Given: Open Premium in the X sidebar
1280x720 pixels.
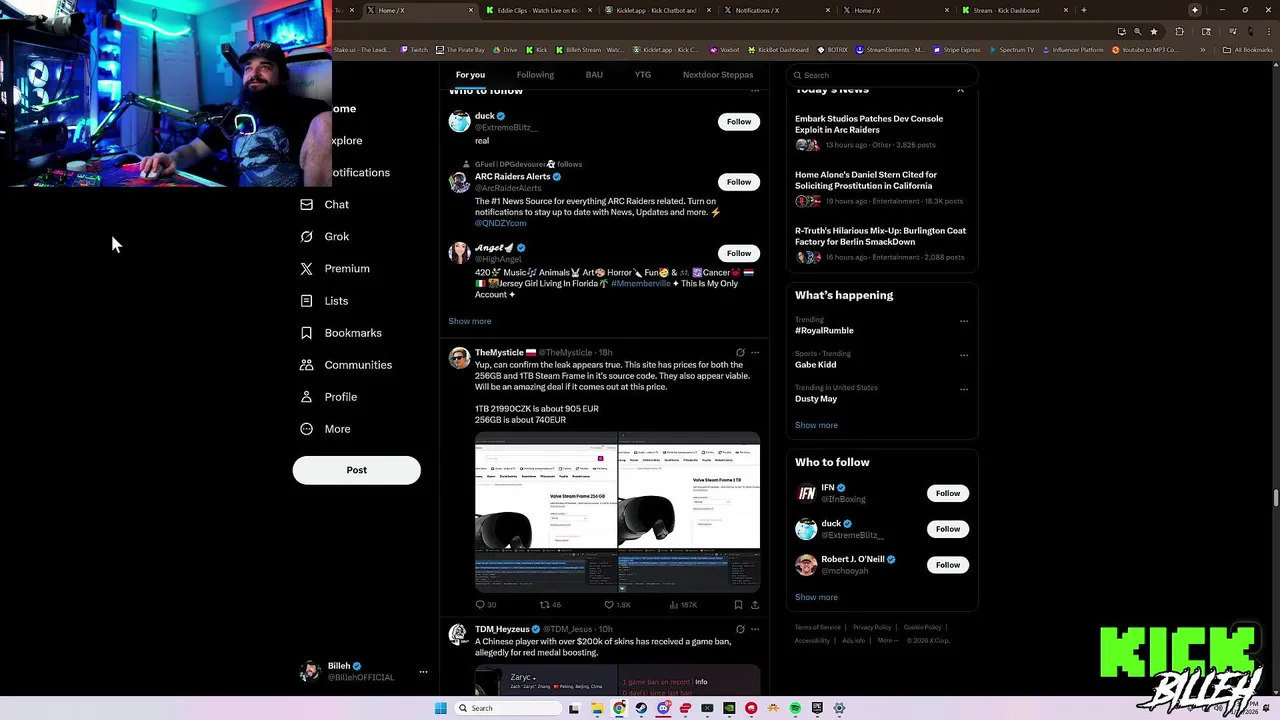Looking at the screenshot, I should (335, 269).
